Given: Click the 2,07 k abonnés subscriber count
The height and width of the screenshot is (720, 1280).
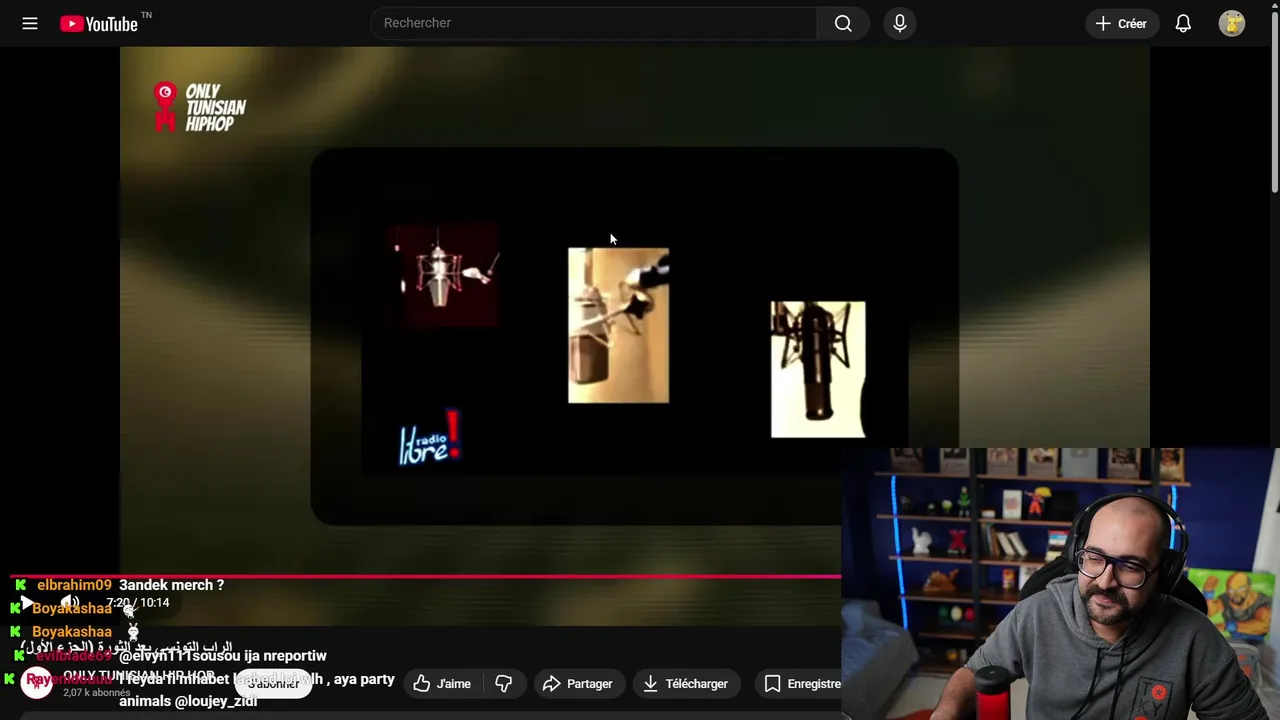Looking at the screenshot, I should [x=97, y=692].
